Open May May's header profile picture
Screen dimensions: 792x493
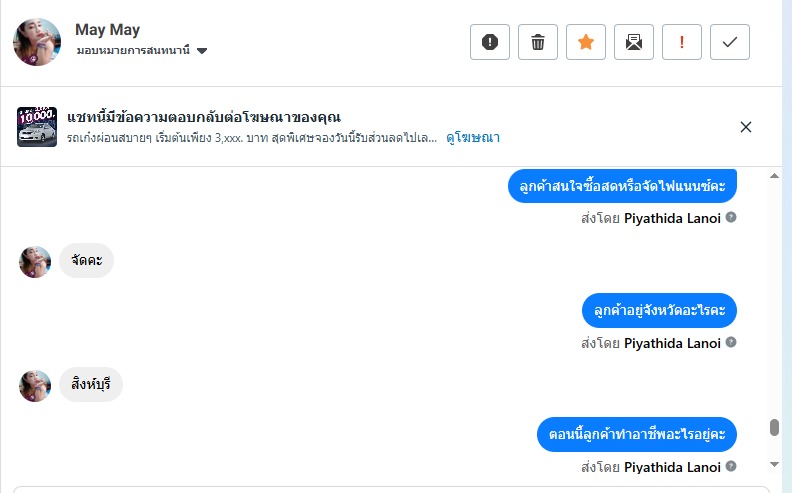click(37, 42)
